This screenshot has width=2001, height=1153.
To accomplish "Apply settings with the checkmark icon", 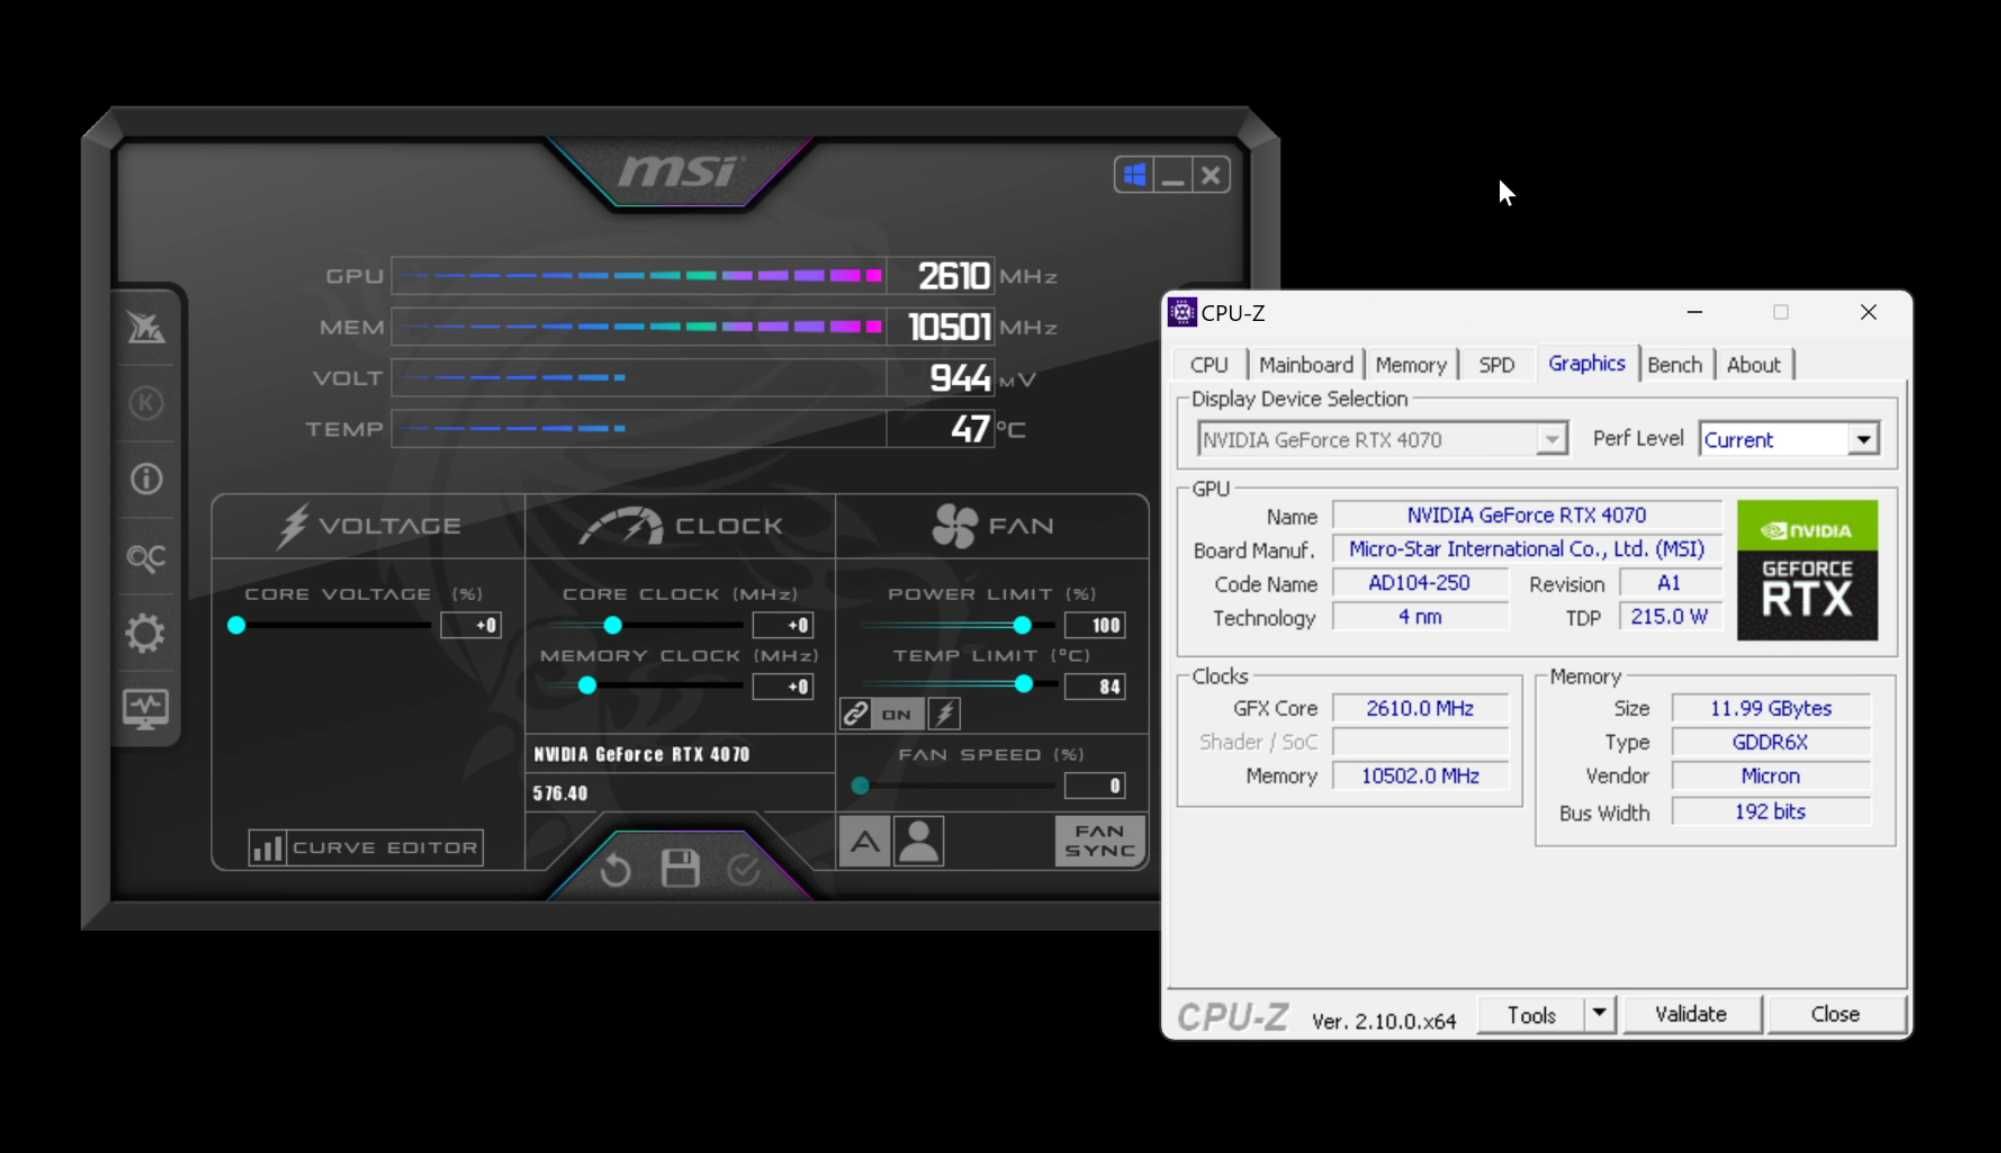I will coord(743,869).
